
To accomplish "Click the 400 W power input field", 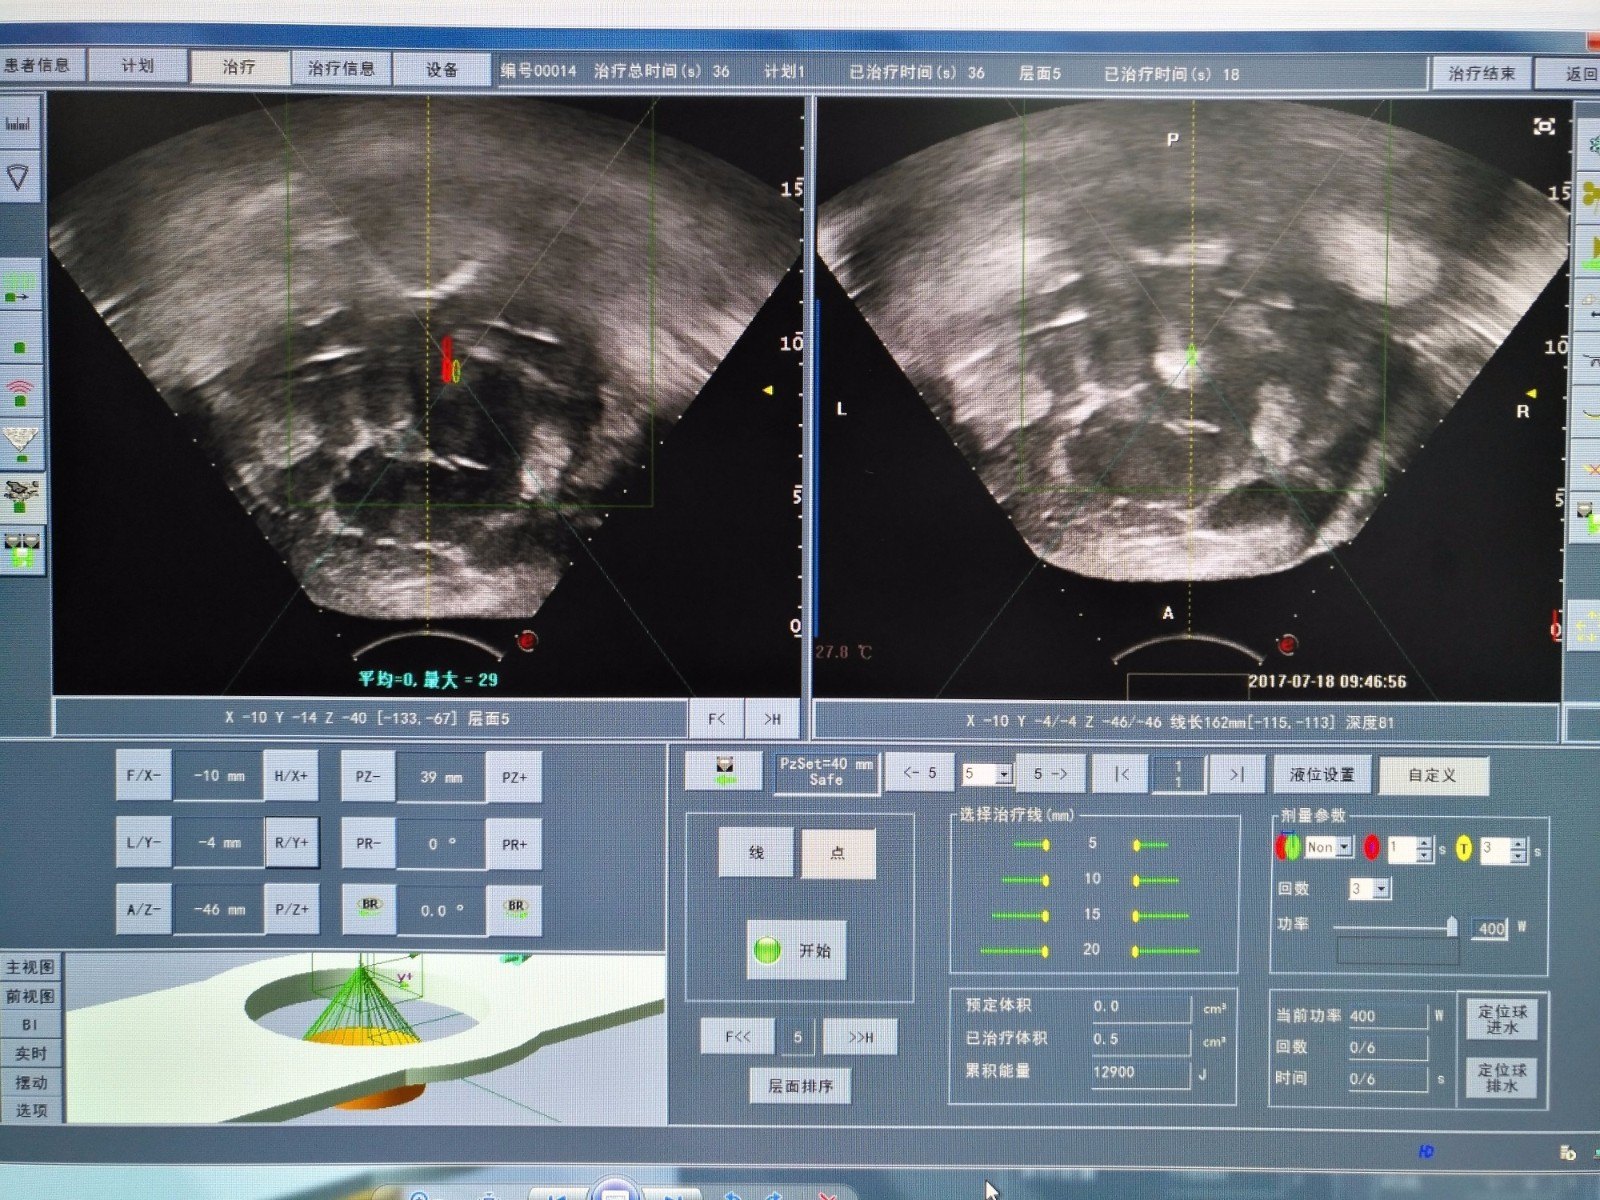I will pyautogui.click(x=1490, y=928).
